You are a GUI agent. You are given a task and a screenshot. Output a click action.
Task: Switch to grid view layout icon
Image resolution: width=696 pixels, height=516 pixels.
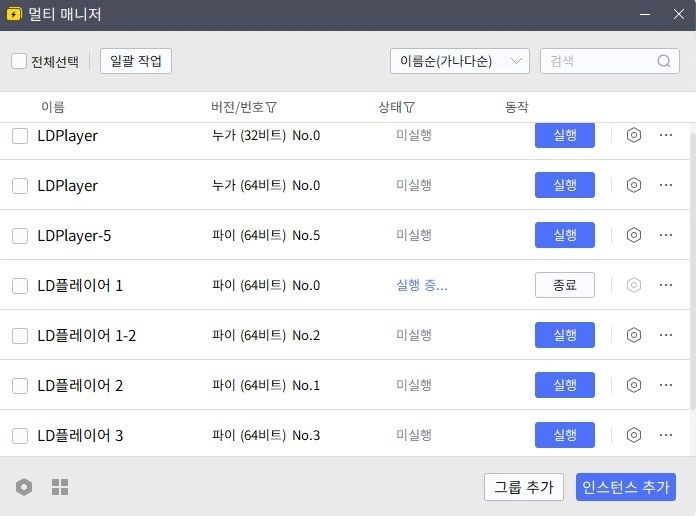(x=60, y=487)
